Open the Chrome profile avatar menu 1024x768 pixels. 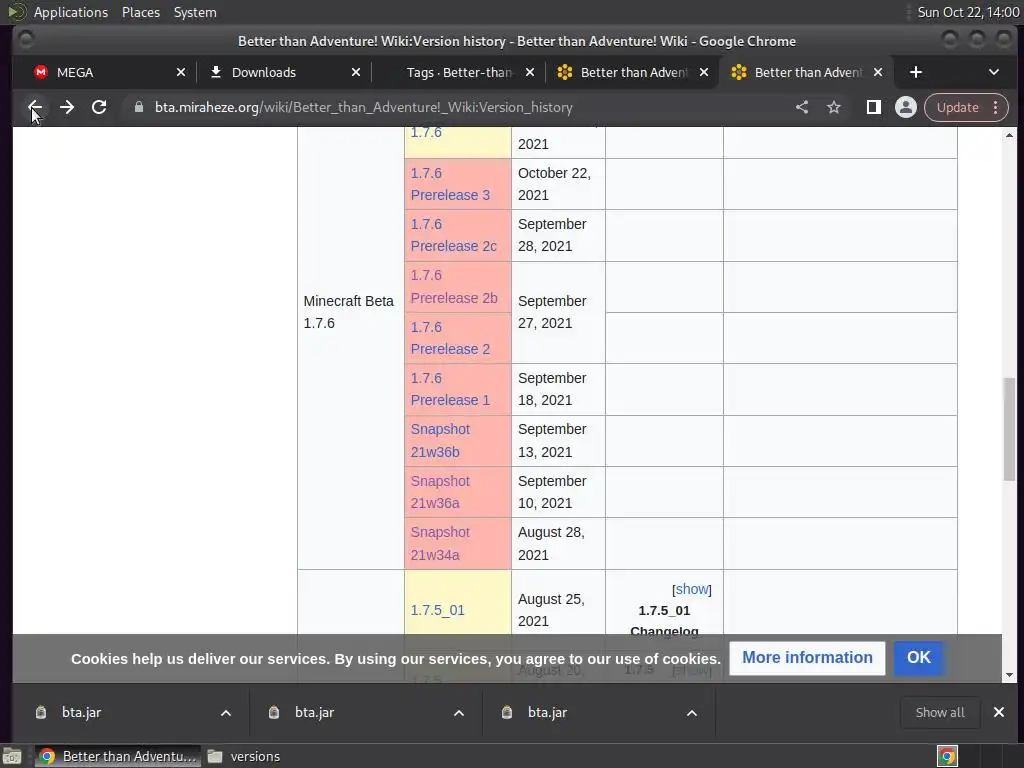pos(906,107)
